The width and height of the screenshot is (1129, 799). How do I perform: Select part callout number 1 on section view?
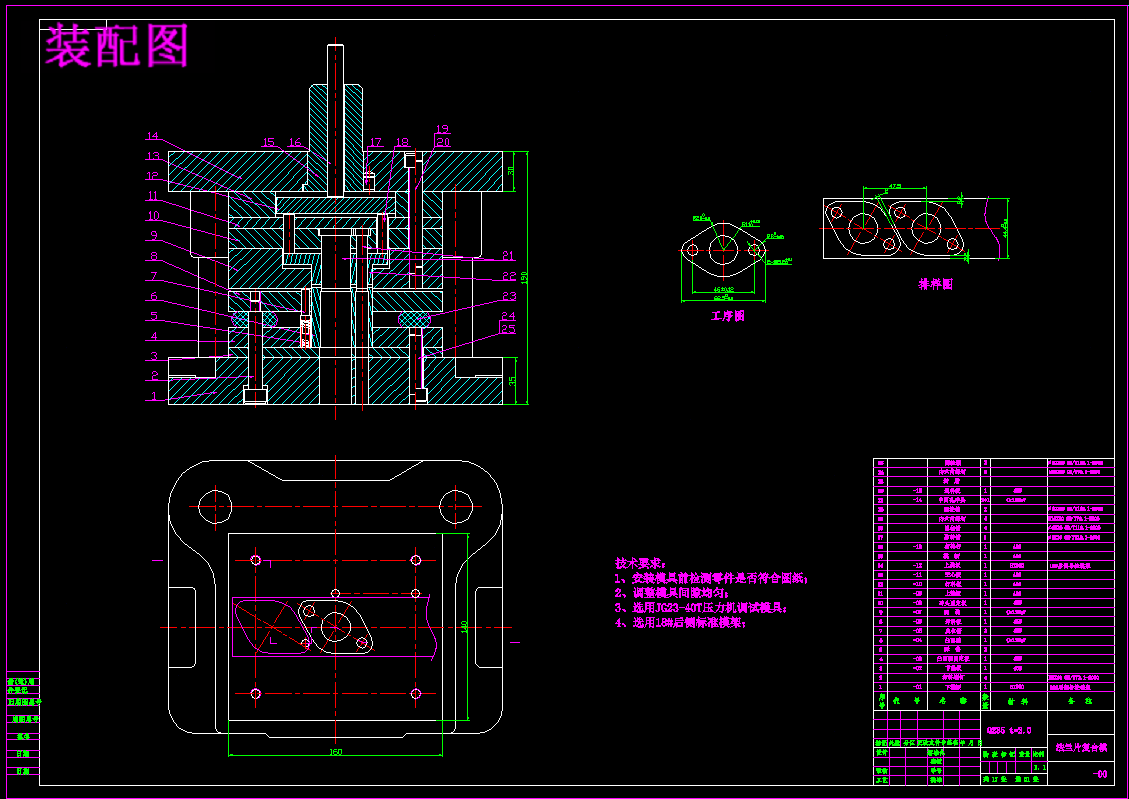pos(154,395)
